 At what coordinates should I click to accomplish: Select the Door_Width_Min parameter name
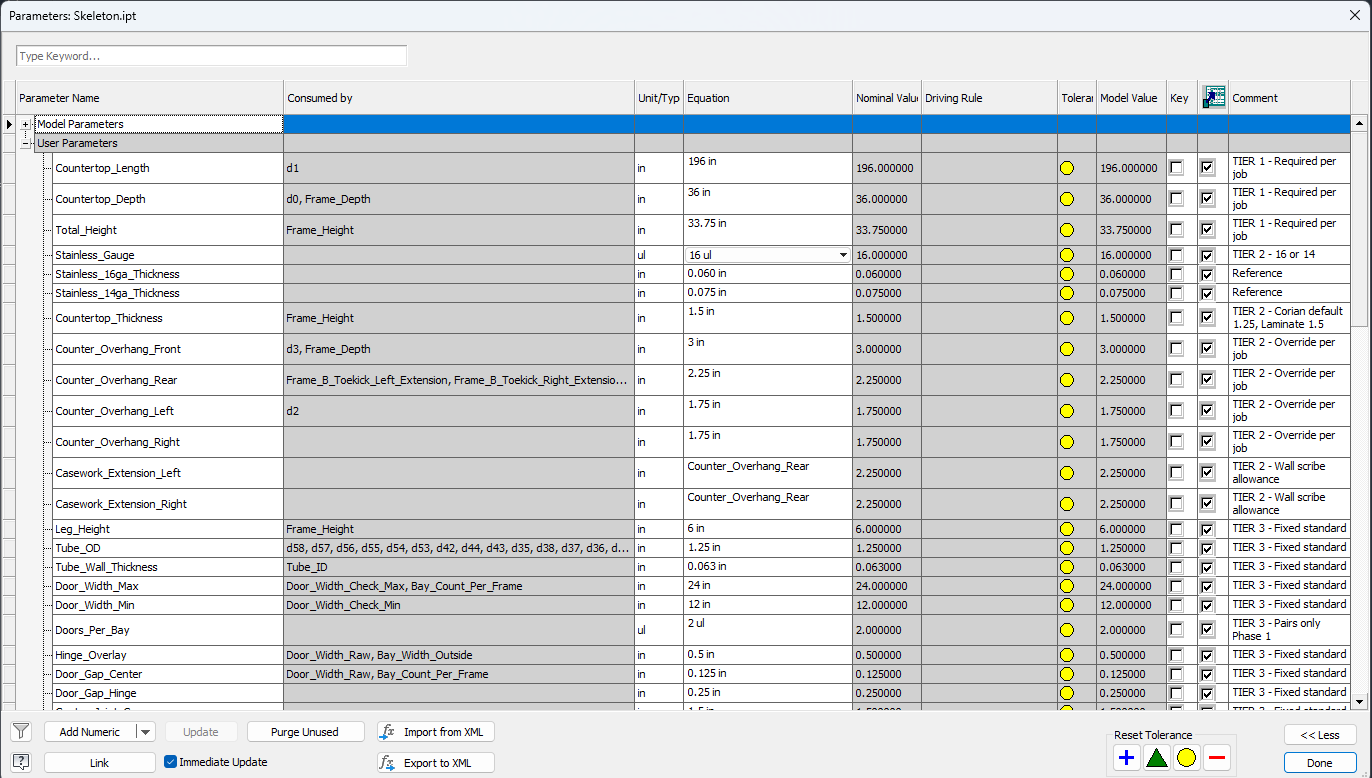tap(96, 605)
